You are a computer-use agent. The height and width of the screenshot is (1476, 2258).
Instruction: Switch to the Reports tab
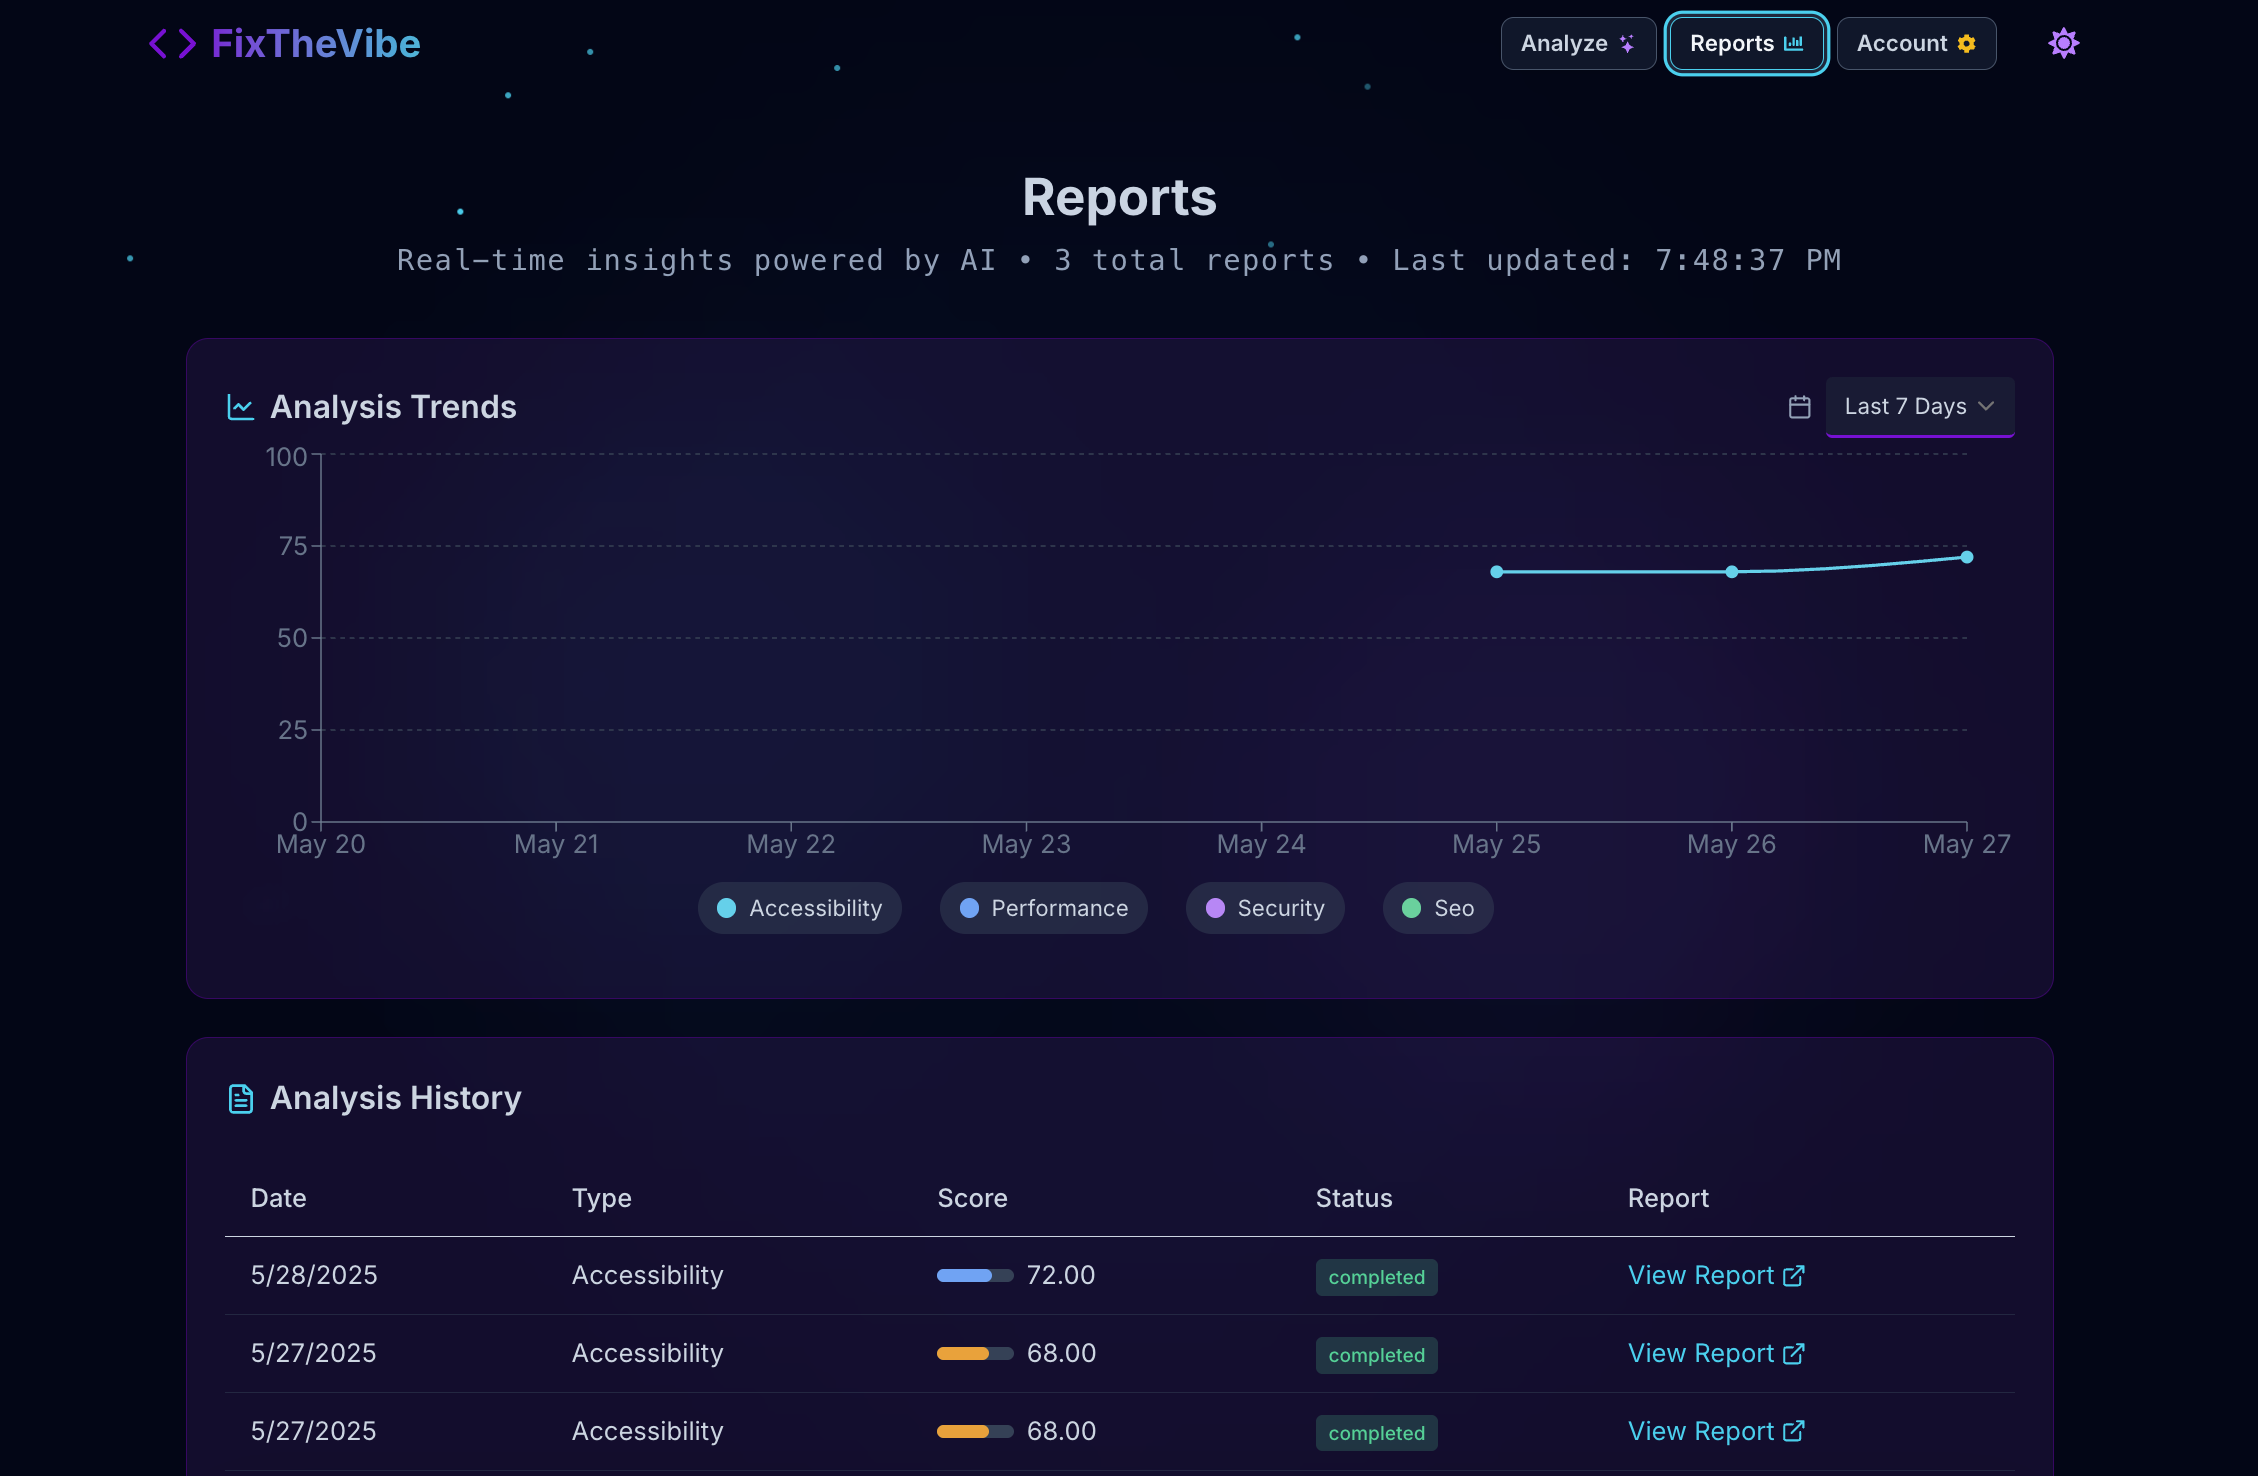tap(1746, 44)
